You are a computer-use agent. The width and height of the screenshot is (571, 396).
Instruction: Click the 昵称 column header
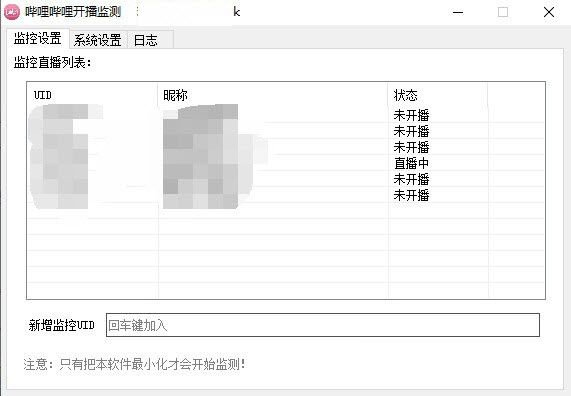[x=273, y=95]
